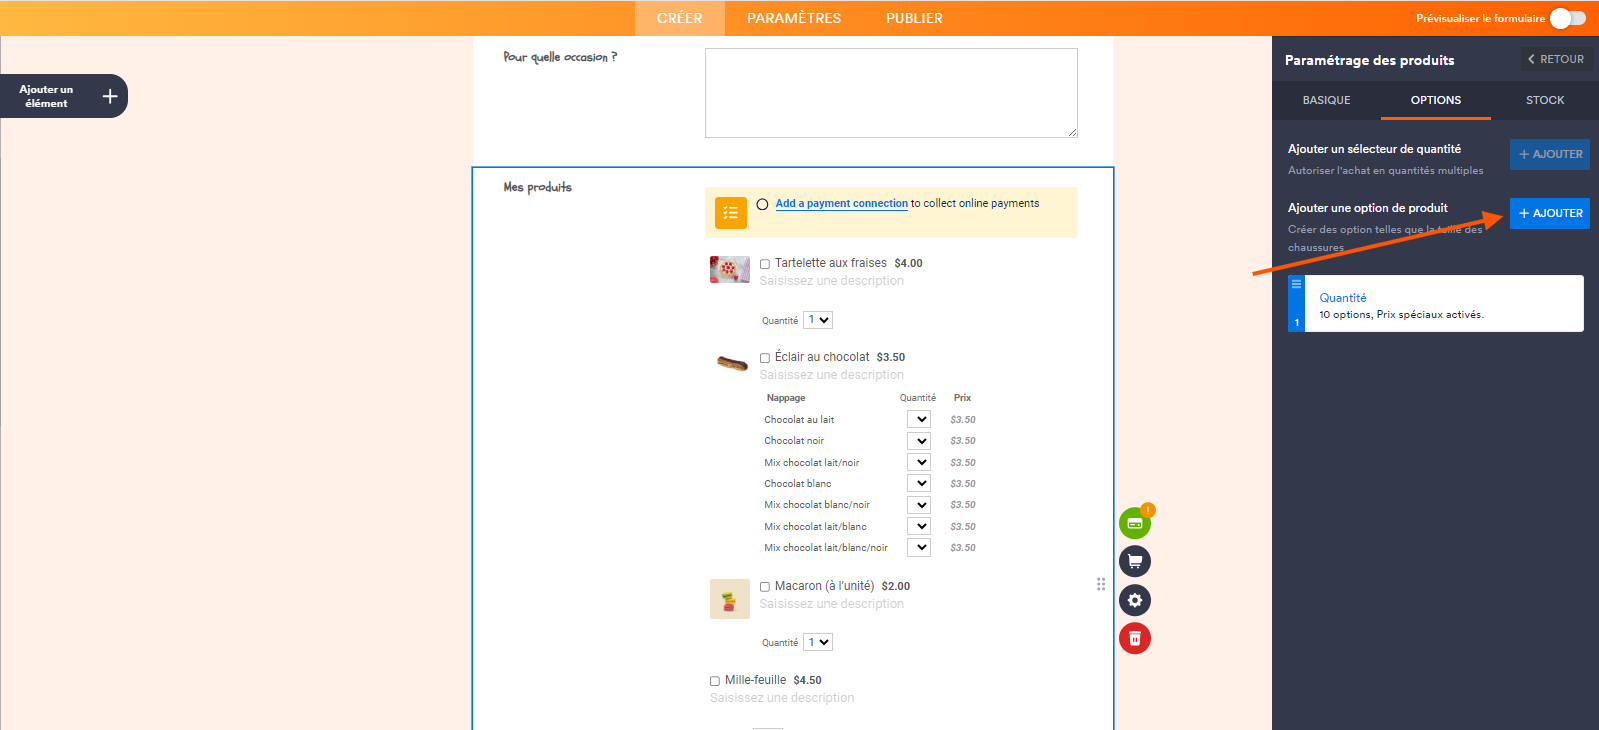Click the Tartelette $4.00 price
The height and width of the screenshot is (730, 1599).
(x=908, y=264)
